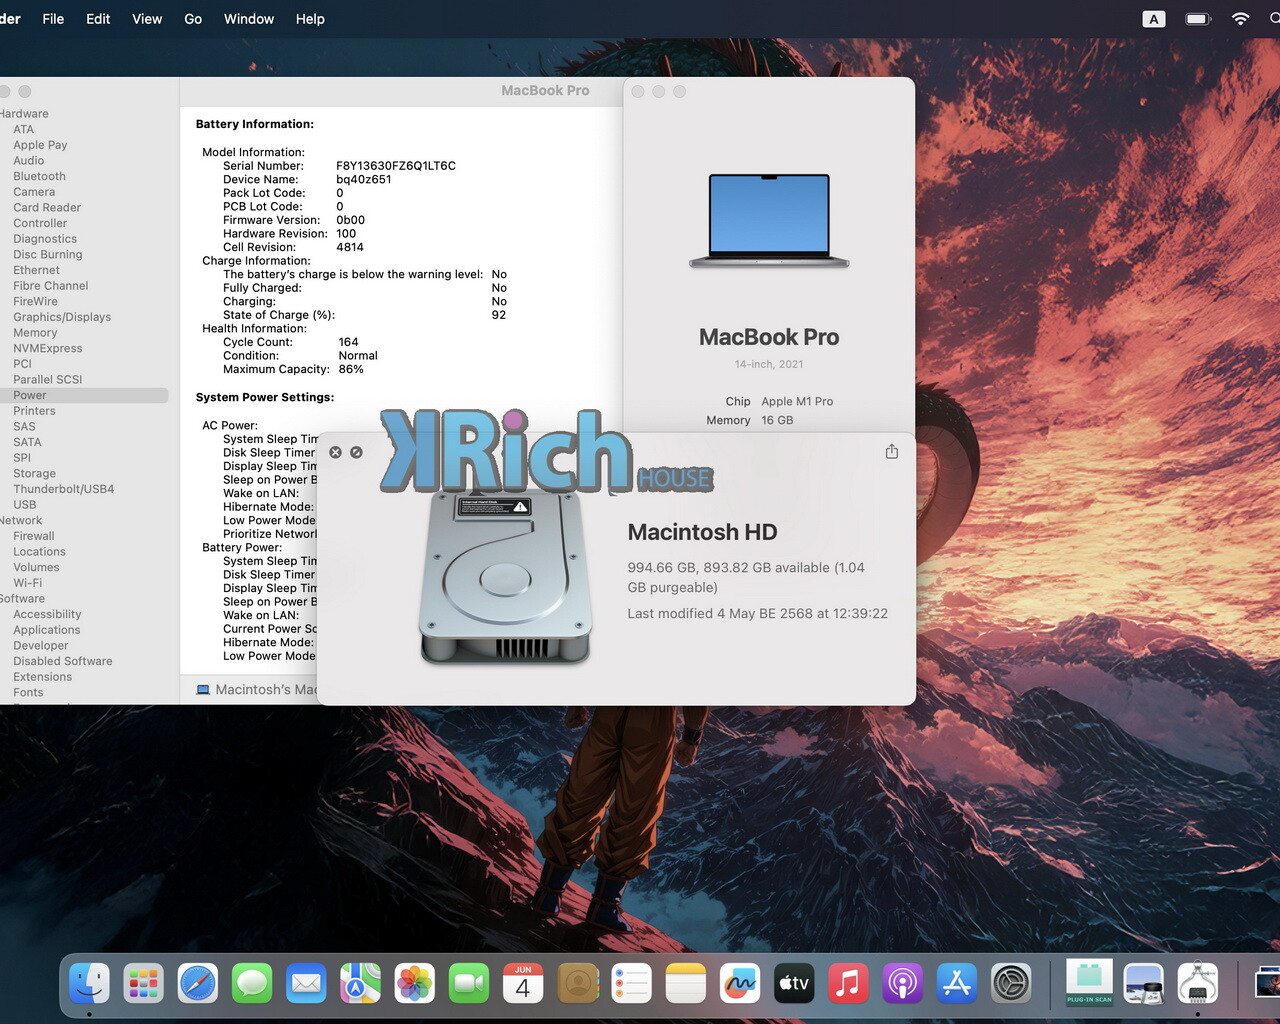Select Controller in the sidebar
Screen dimensions: 1280x1024
(x=40, y=223)
